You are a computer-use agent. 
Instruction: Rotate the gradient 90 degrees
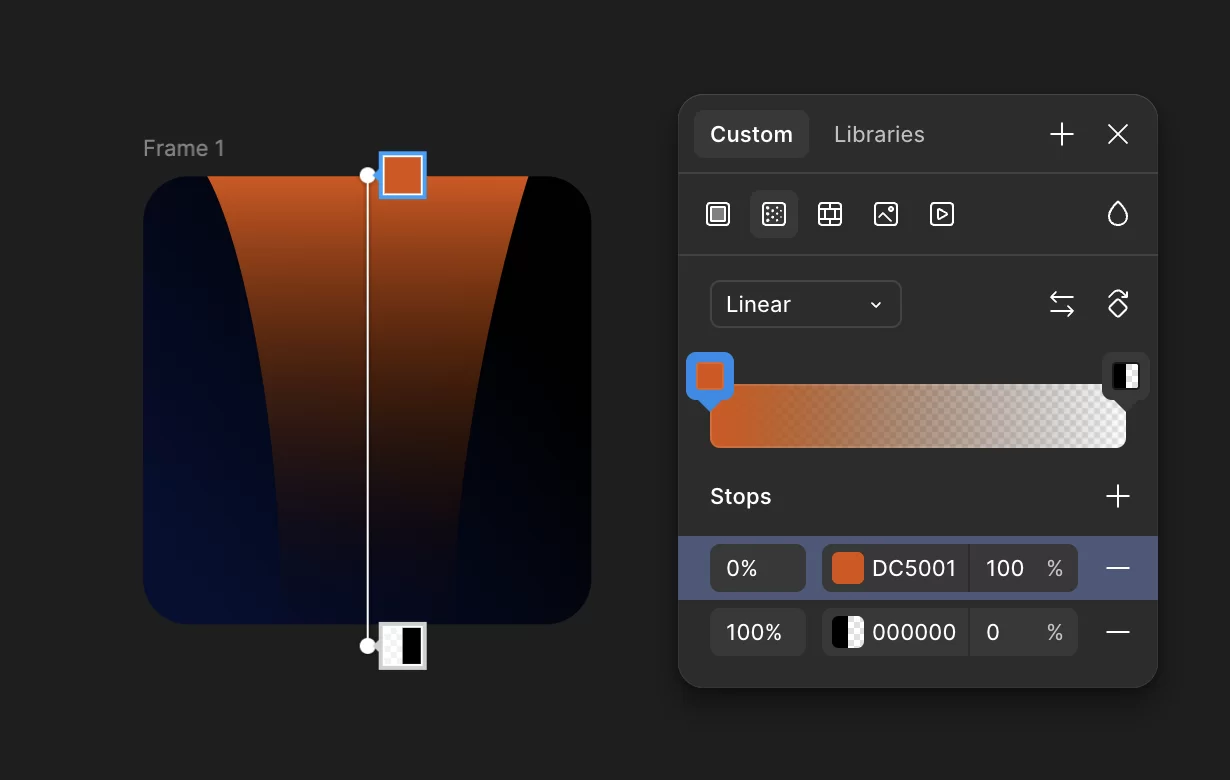pyautogui.click(x=1118, y=304)
